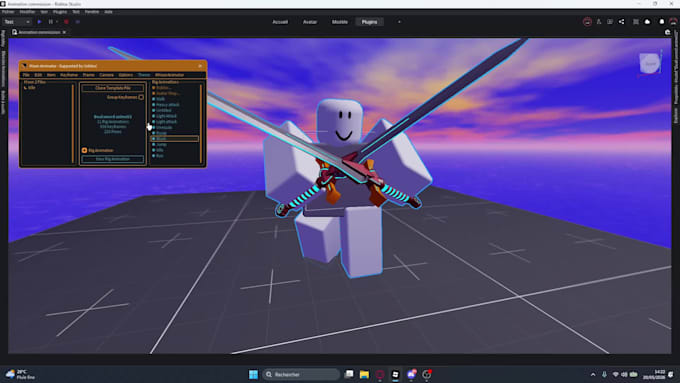This screenshot has height=383, width=680.
Task: Open the user avatar account icon
Action: [x=673, y=22]
